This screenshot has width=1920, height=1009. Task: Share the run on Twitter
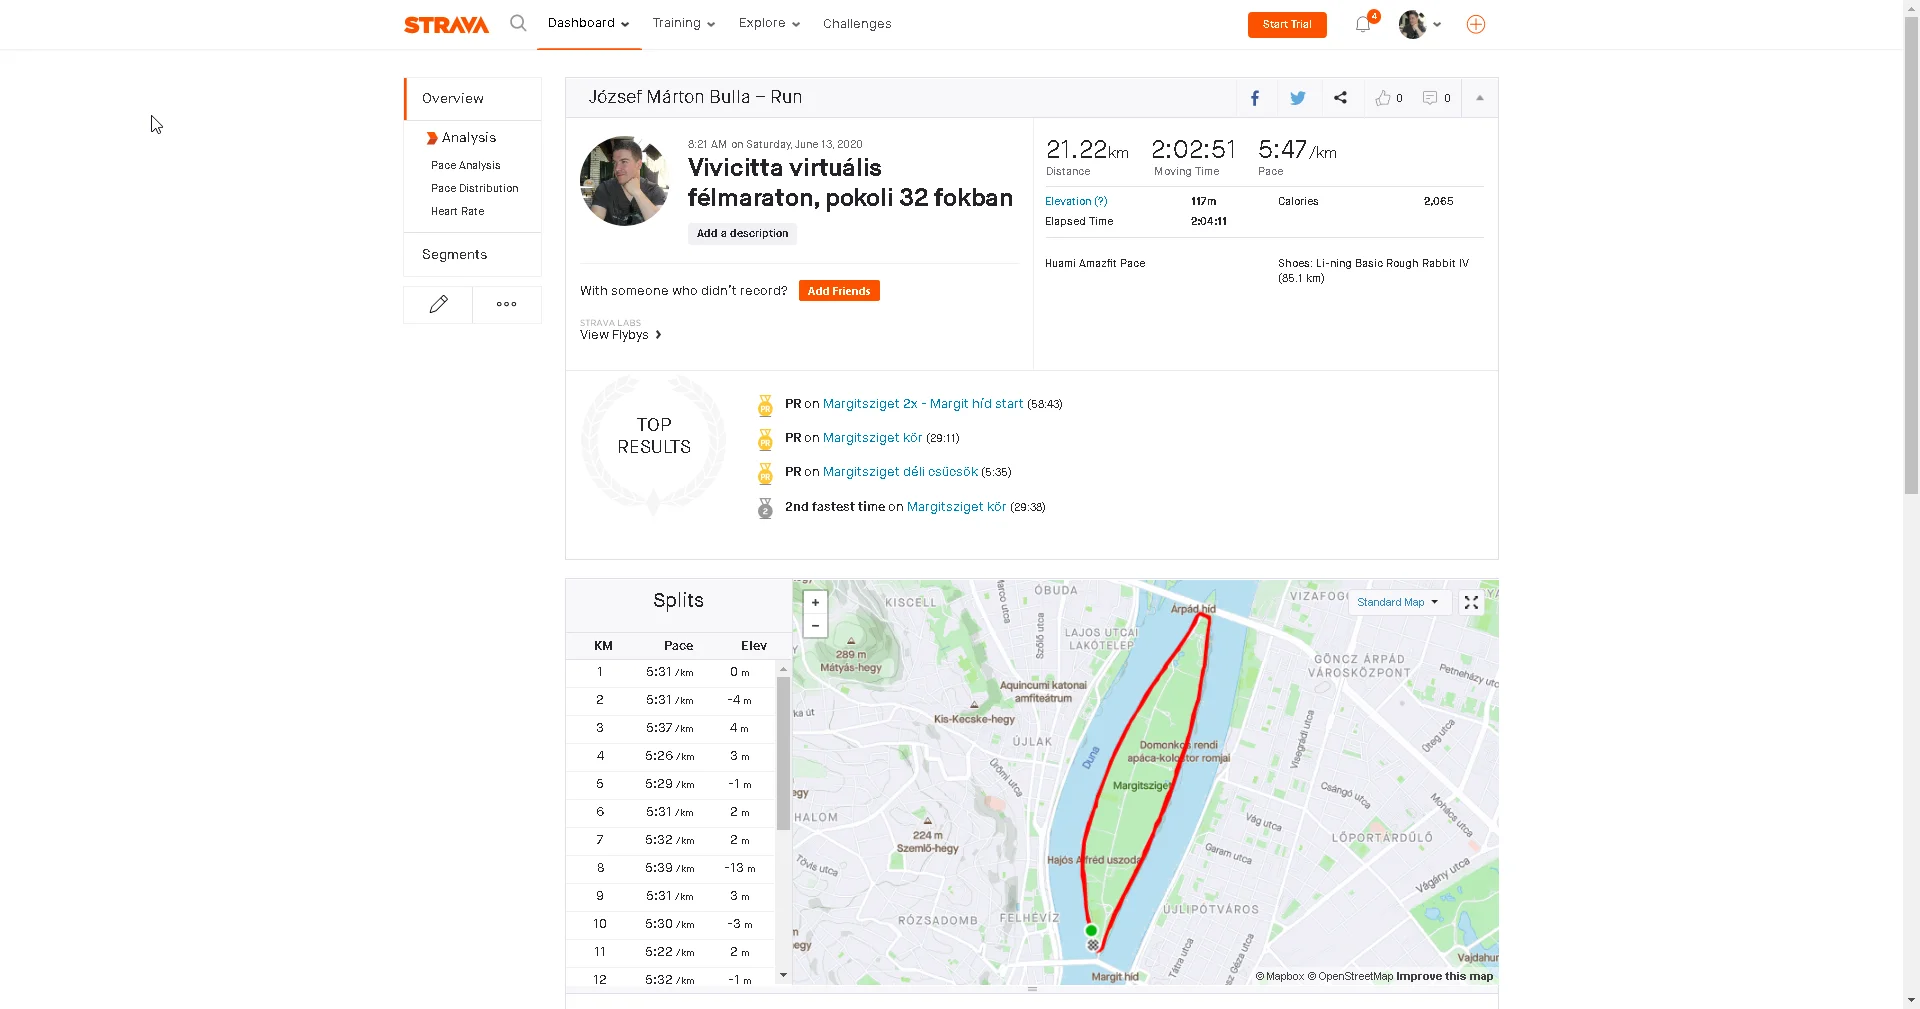click(1297, 98)
